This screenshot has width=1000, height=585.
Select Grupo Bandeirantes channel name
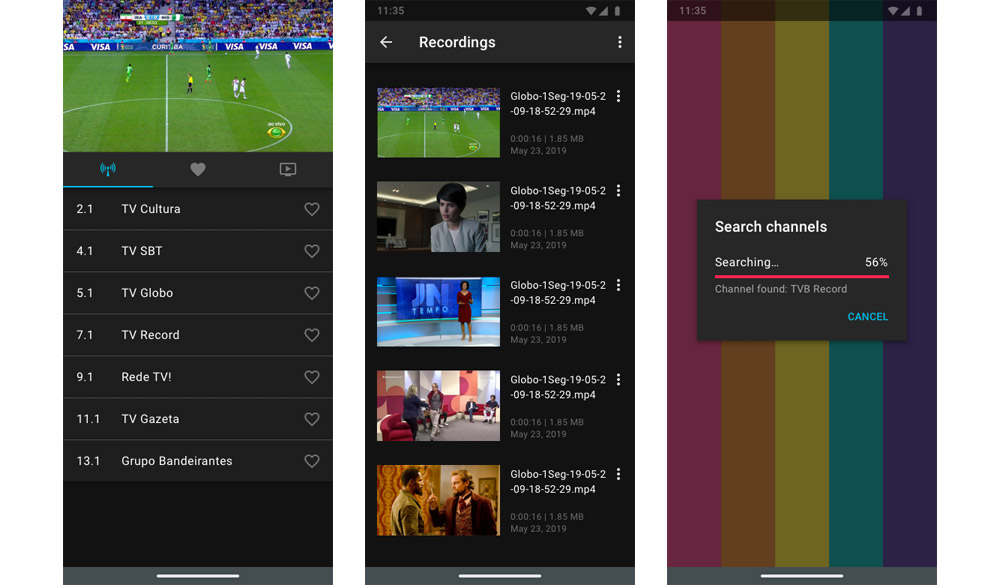point(177,461)
